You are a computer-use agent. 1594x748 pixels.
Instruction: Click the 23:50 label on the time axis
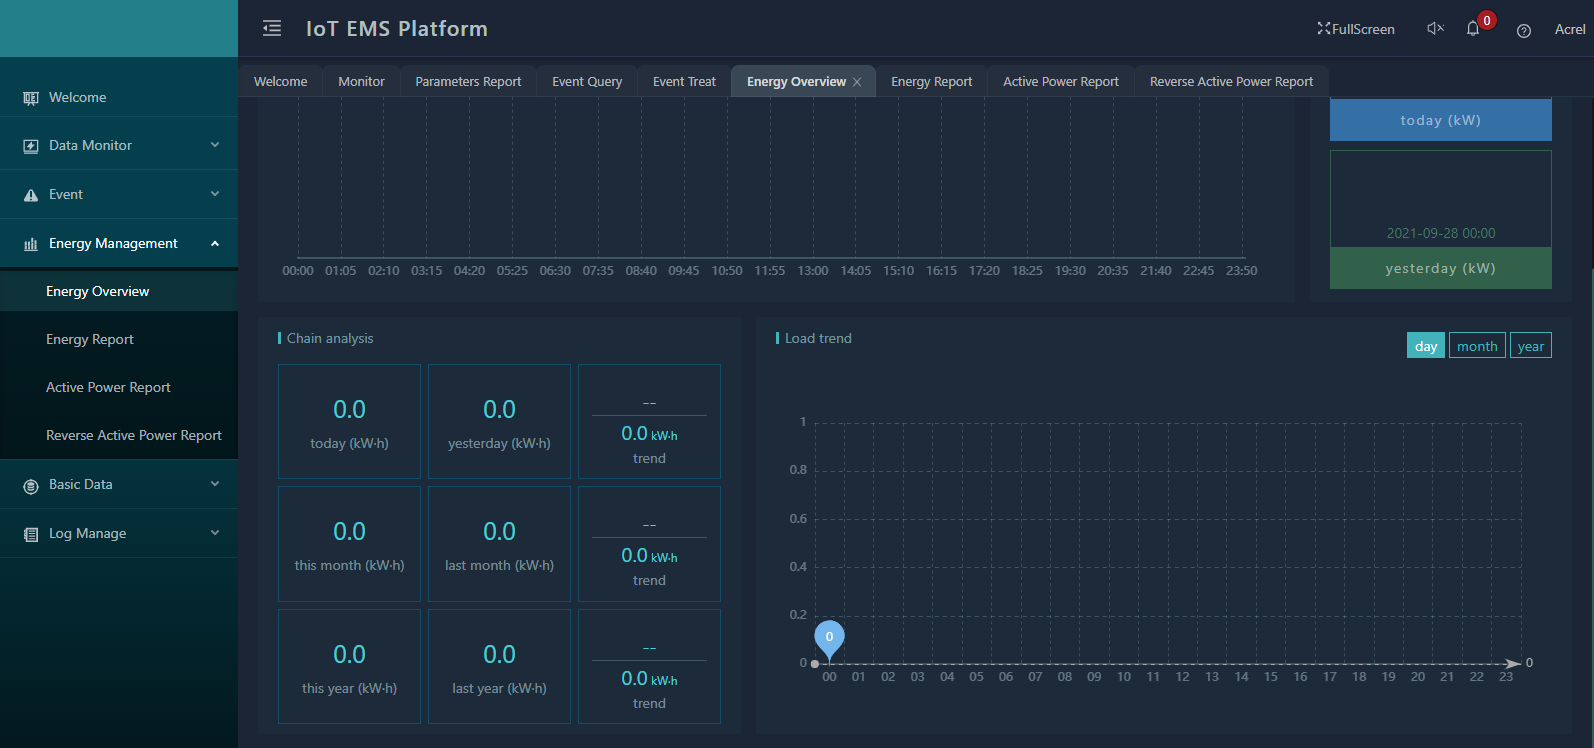pyautogui.click(x=1242, y=271)
